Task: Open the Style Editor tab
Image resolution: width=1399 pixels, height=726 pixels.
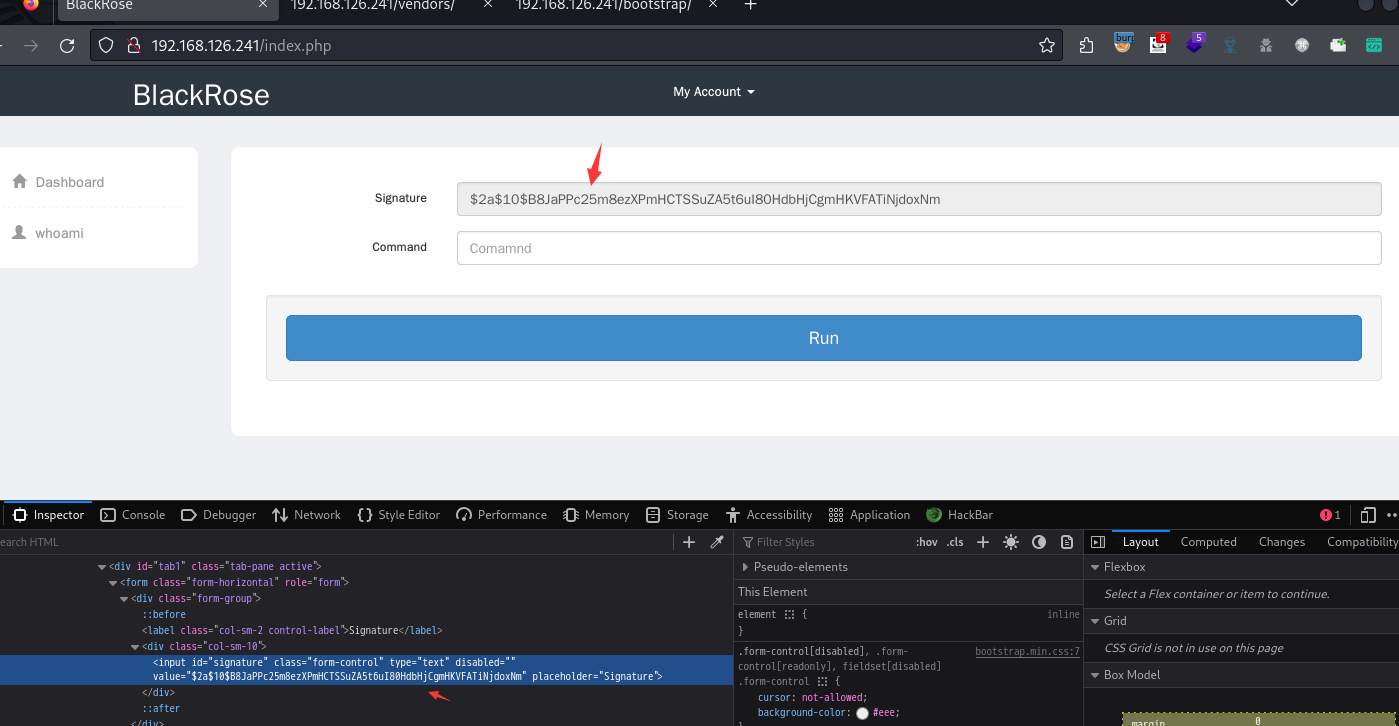Action: coord(398,515)
